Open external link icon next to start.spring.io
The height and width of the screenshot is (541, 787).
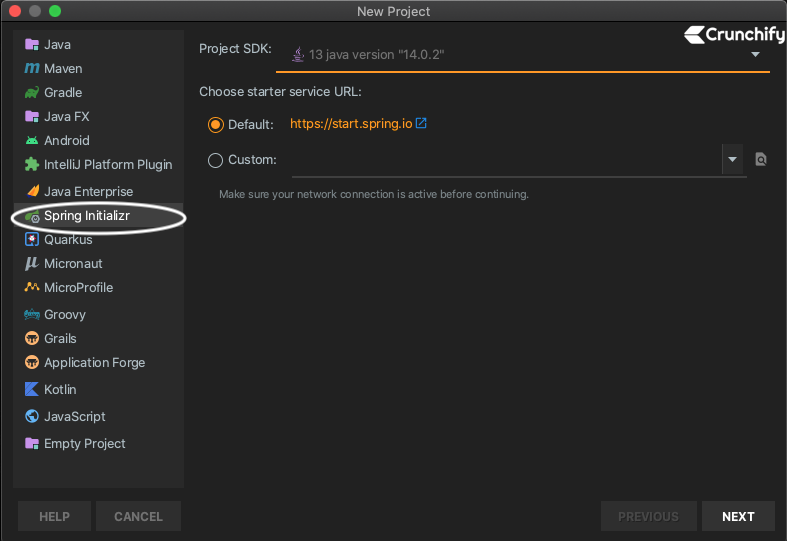coord(421,123)
